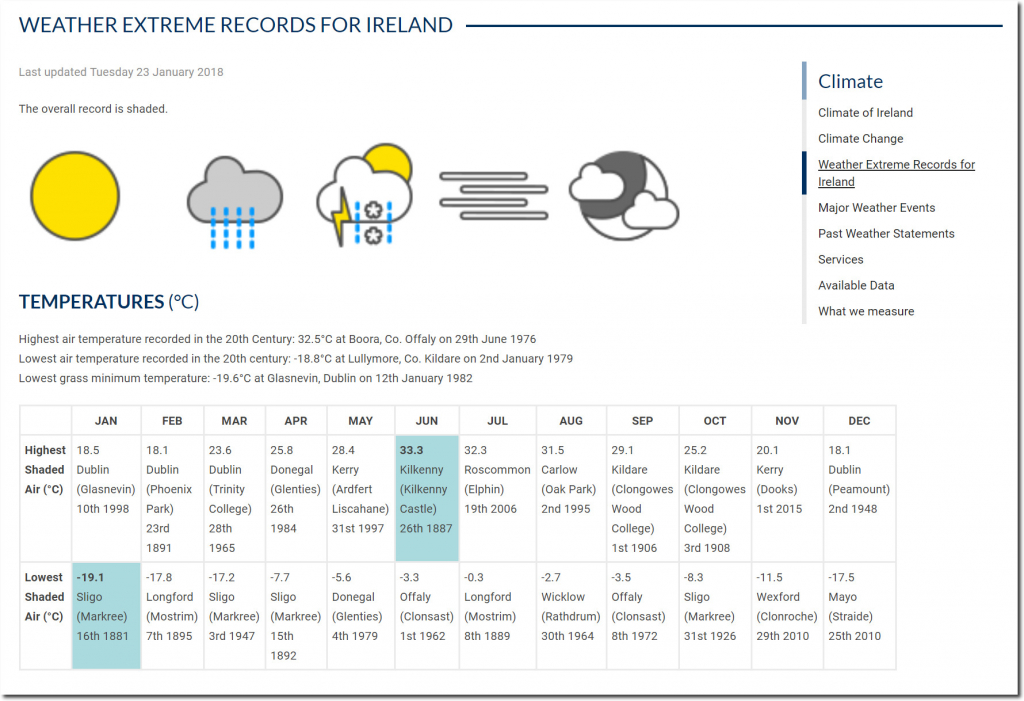Screen dimensions: 1024x701
Task: Click the Climate sidebar heading
Action: pos(850,81)
